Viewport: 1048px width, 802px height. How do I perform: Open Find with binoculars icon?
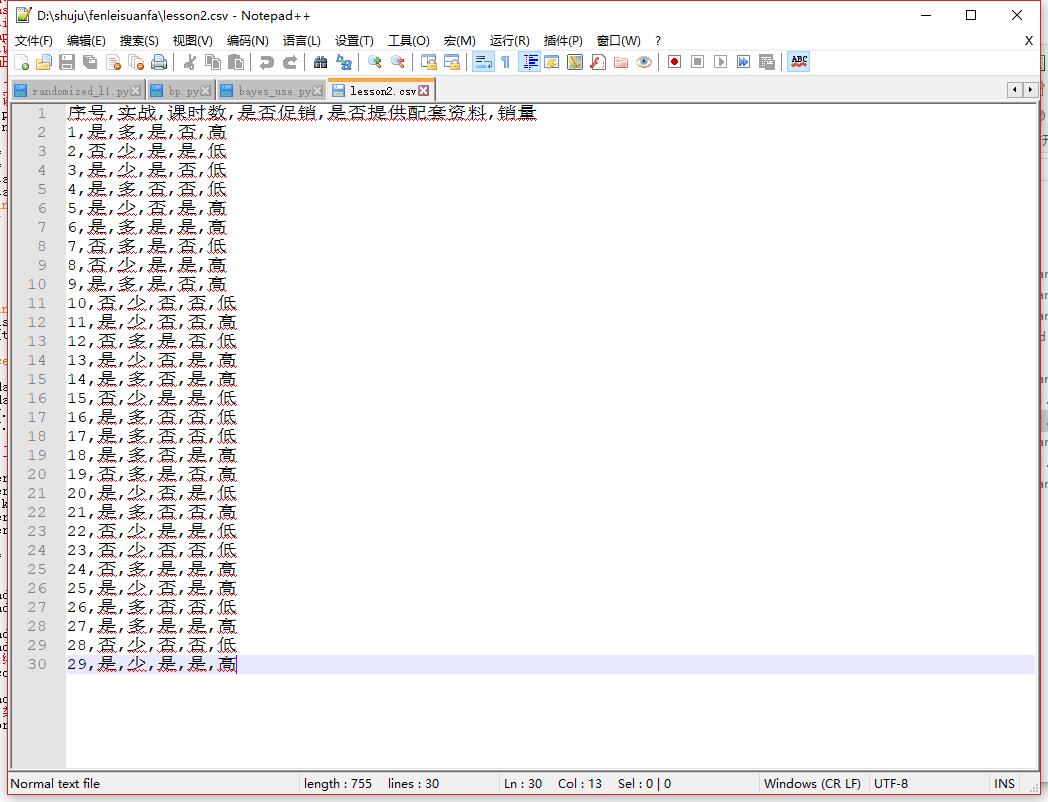[x=320, y=62]
